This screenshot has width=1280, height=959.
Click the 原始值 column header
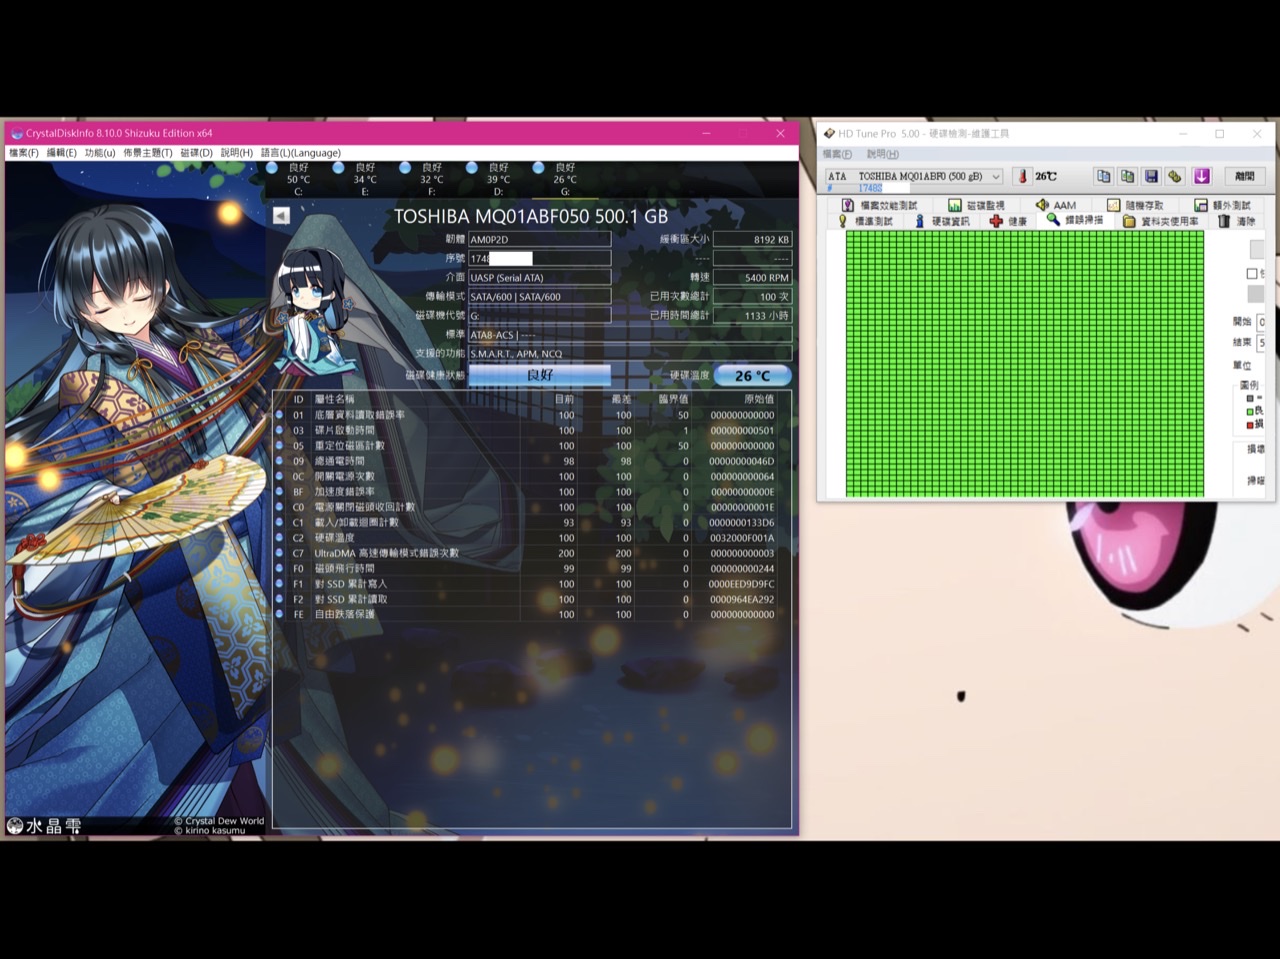pyautogui.click(x=758, y=399)
